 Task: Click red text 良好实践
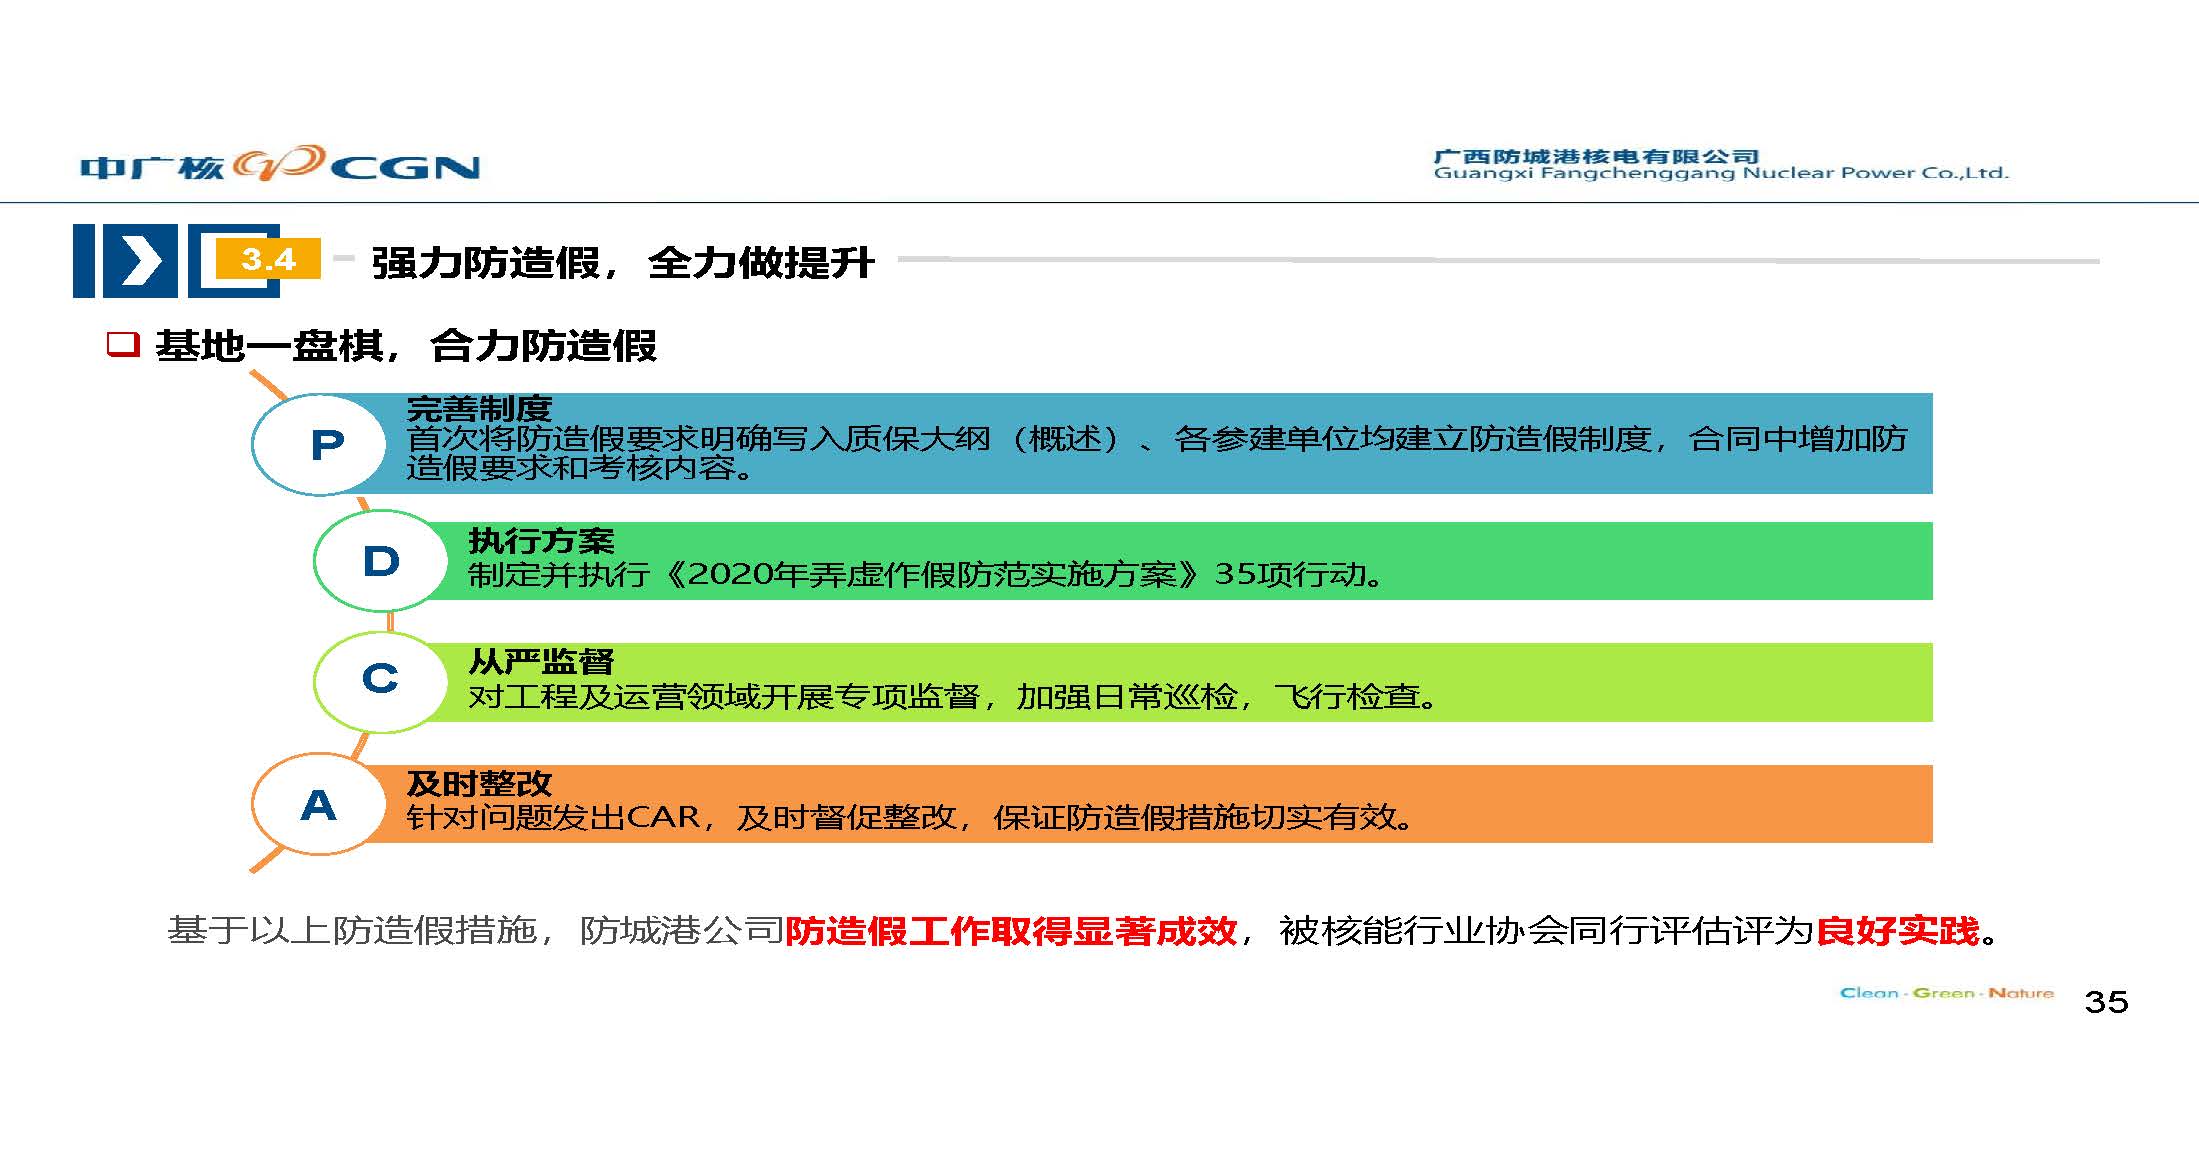point(1897,931)
